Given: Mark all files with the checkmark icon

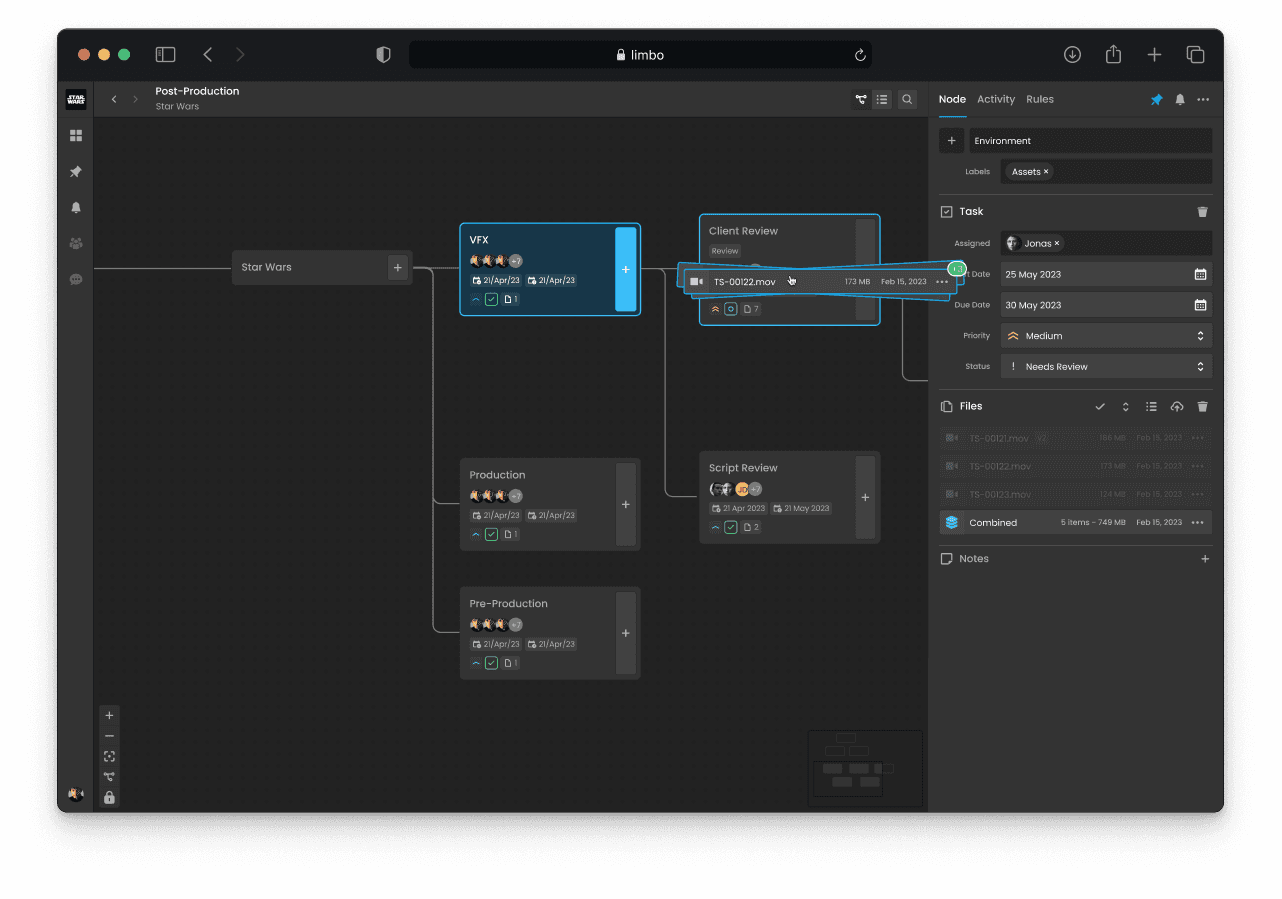Looking at the screenshot, I should click(1100, 407).
